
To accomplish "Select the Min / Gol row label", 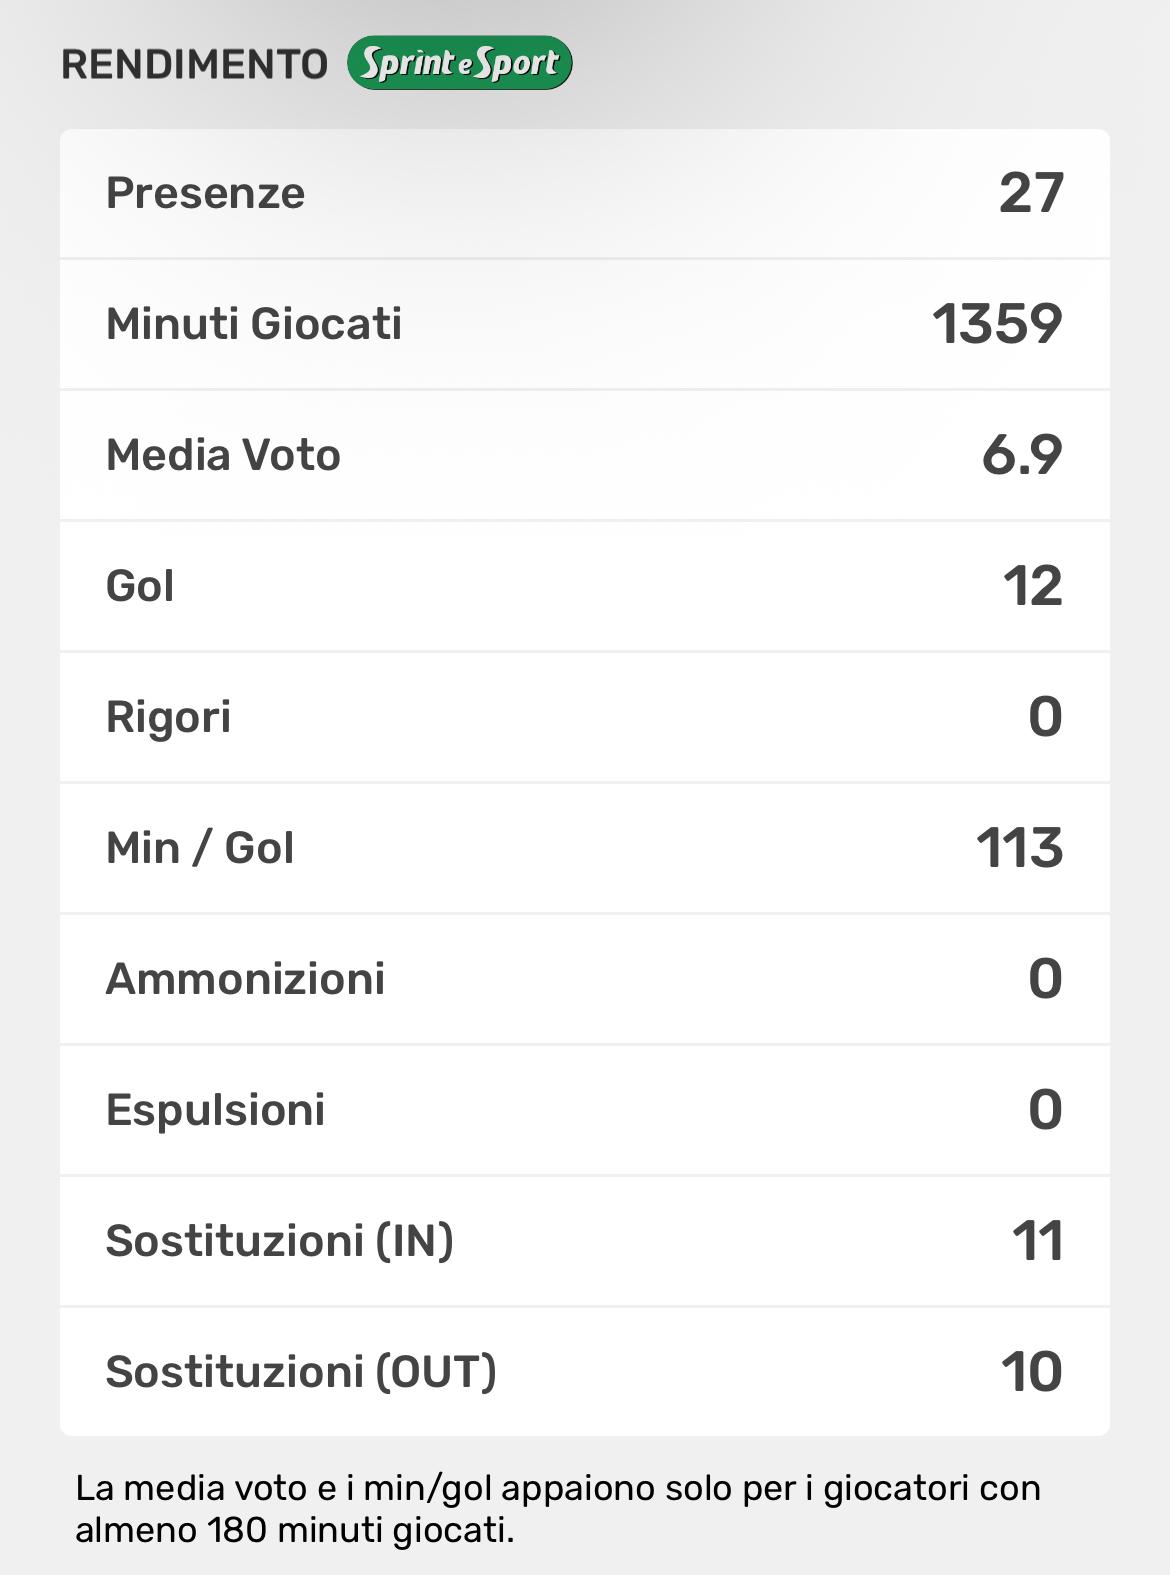I will click(200, 848).
